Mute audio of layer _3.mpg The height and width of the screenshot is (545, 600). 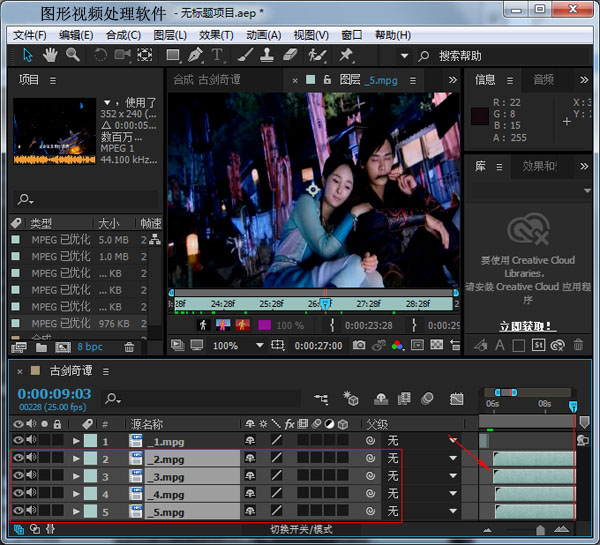tap(31, 475)
